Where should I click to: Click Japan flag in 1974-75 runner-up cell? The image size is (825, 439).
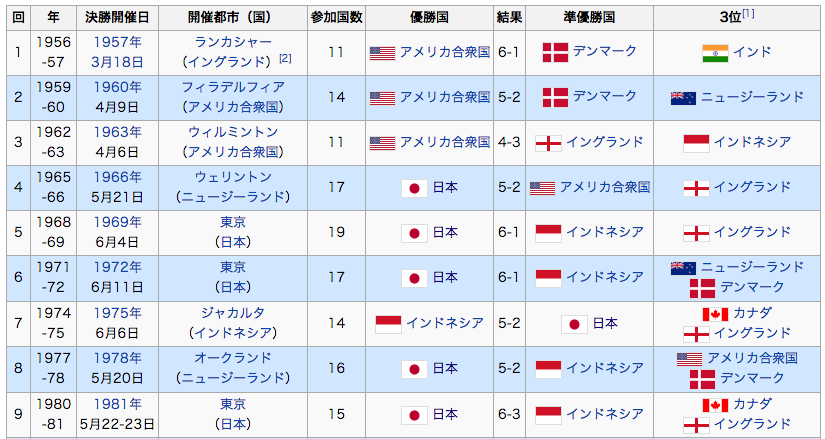click(574, 323)
